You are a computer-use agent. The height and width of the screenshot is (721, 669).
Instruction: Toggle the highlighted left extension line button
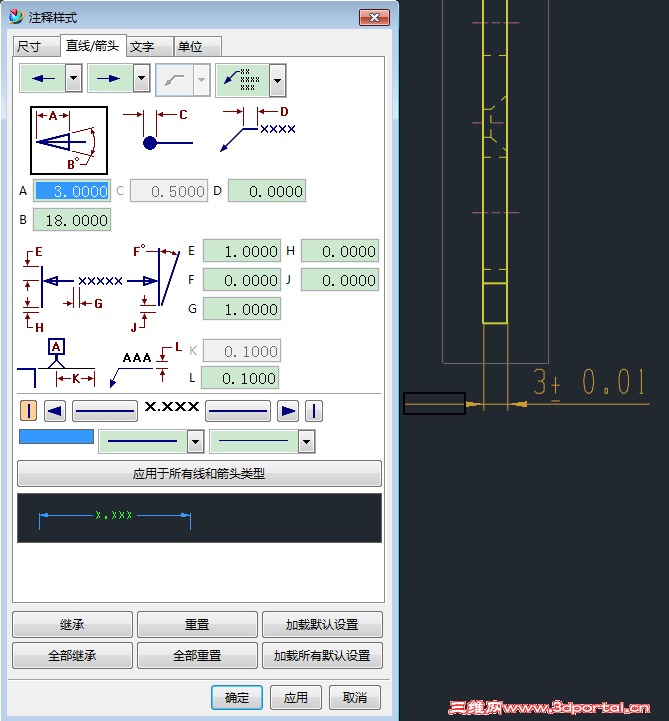[29, 411]
